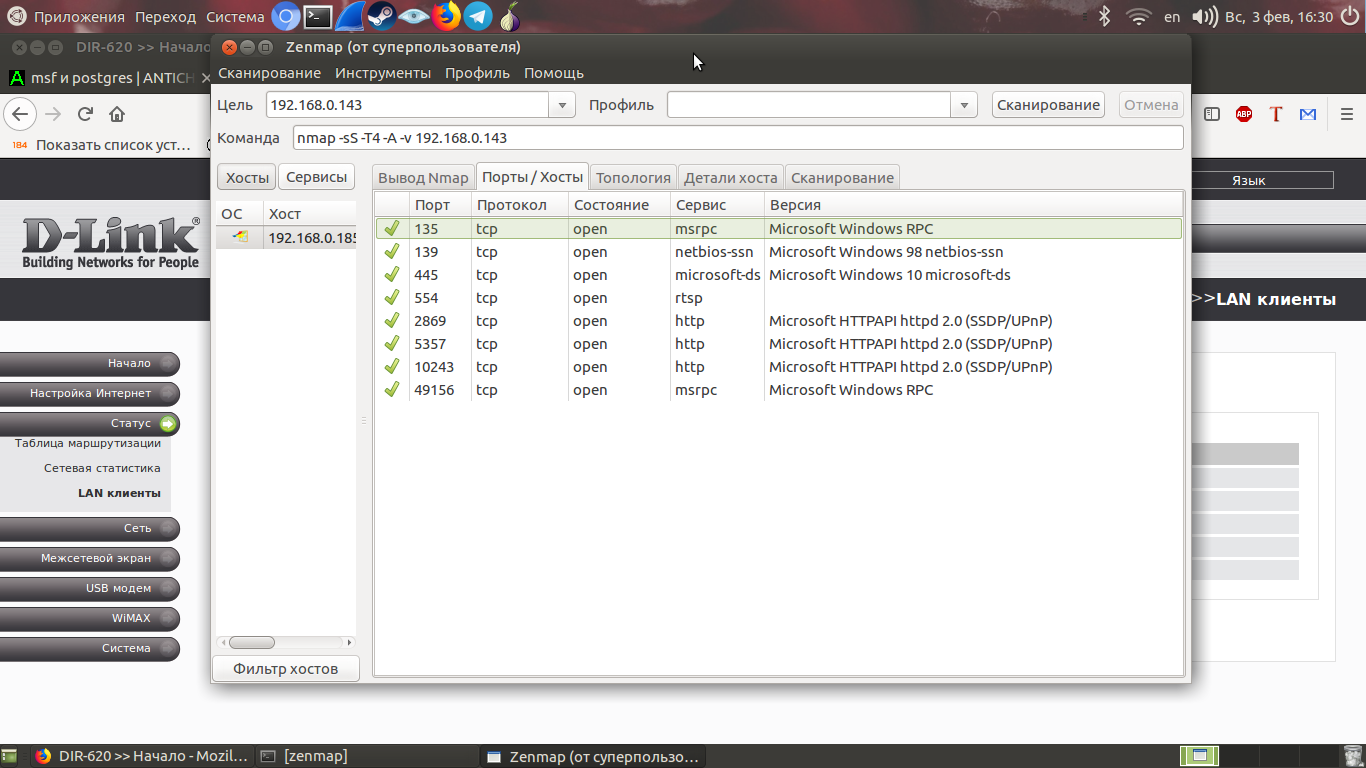Click the Команда nmap command field
Viewport: 1366px width, 768px height.
[x=737, y=138]
